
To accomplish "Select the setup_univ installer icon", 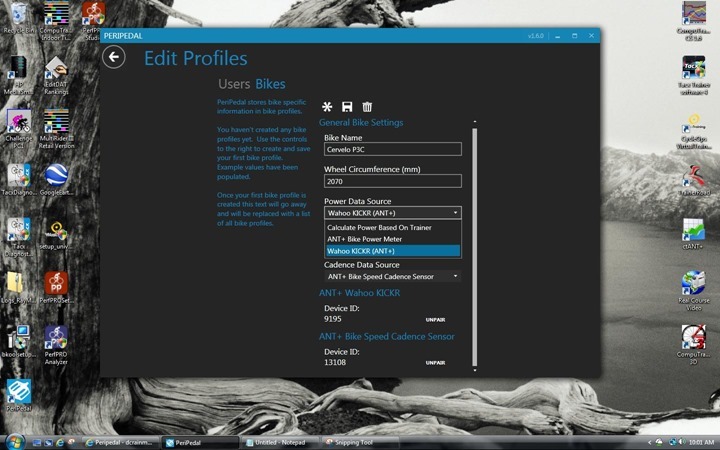I will click(x=56, y=234).
